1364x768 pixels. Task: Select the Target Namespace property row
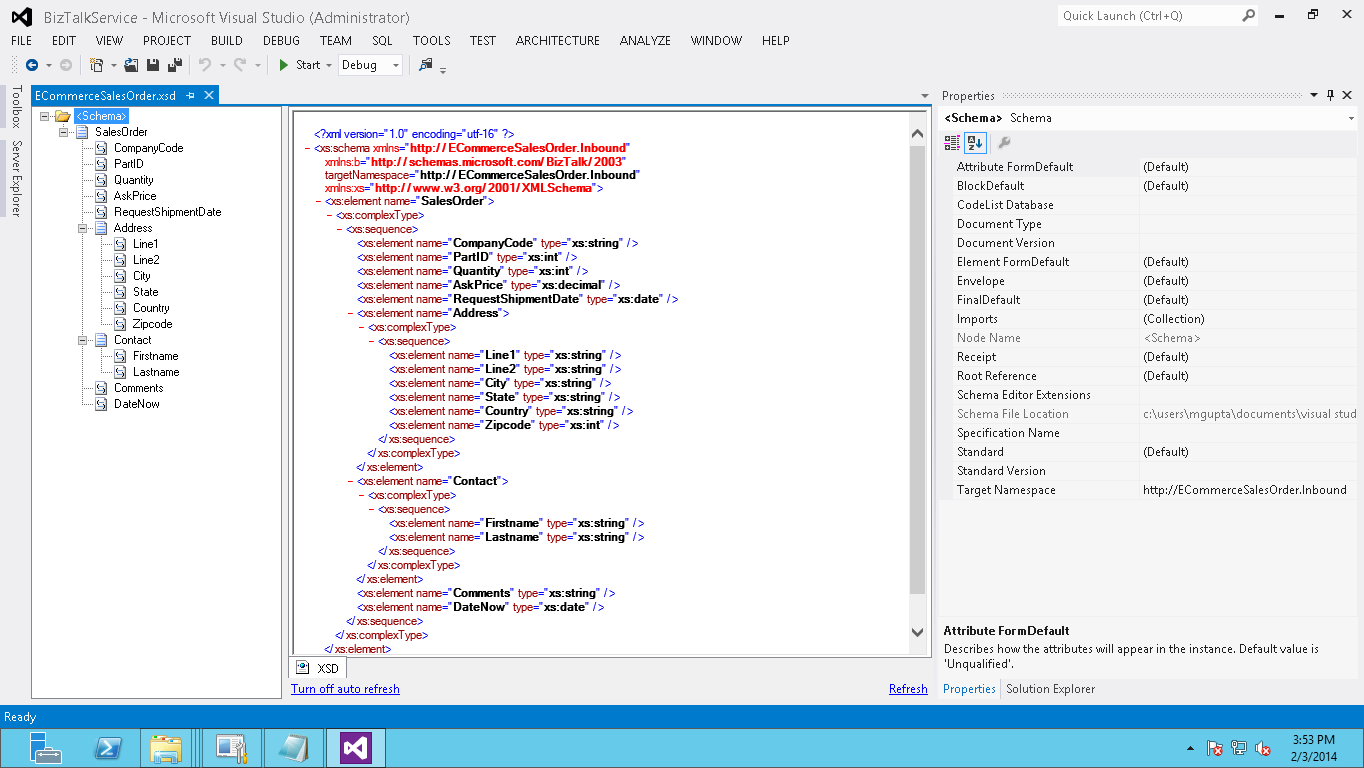1150,490
